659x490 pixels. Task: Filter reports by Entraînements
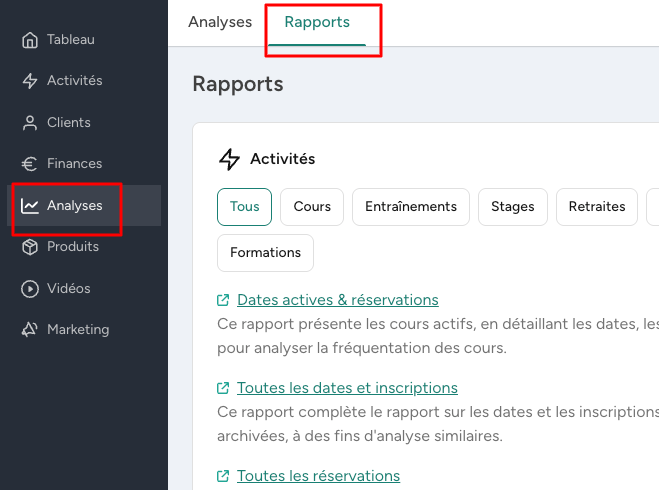click(411, 207)
